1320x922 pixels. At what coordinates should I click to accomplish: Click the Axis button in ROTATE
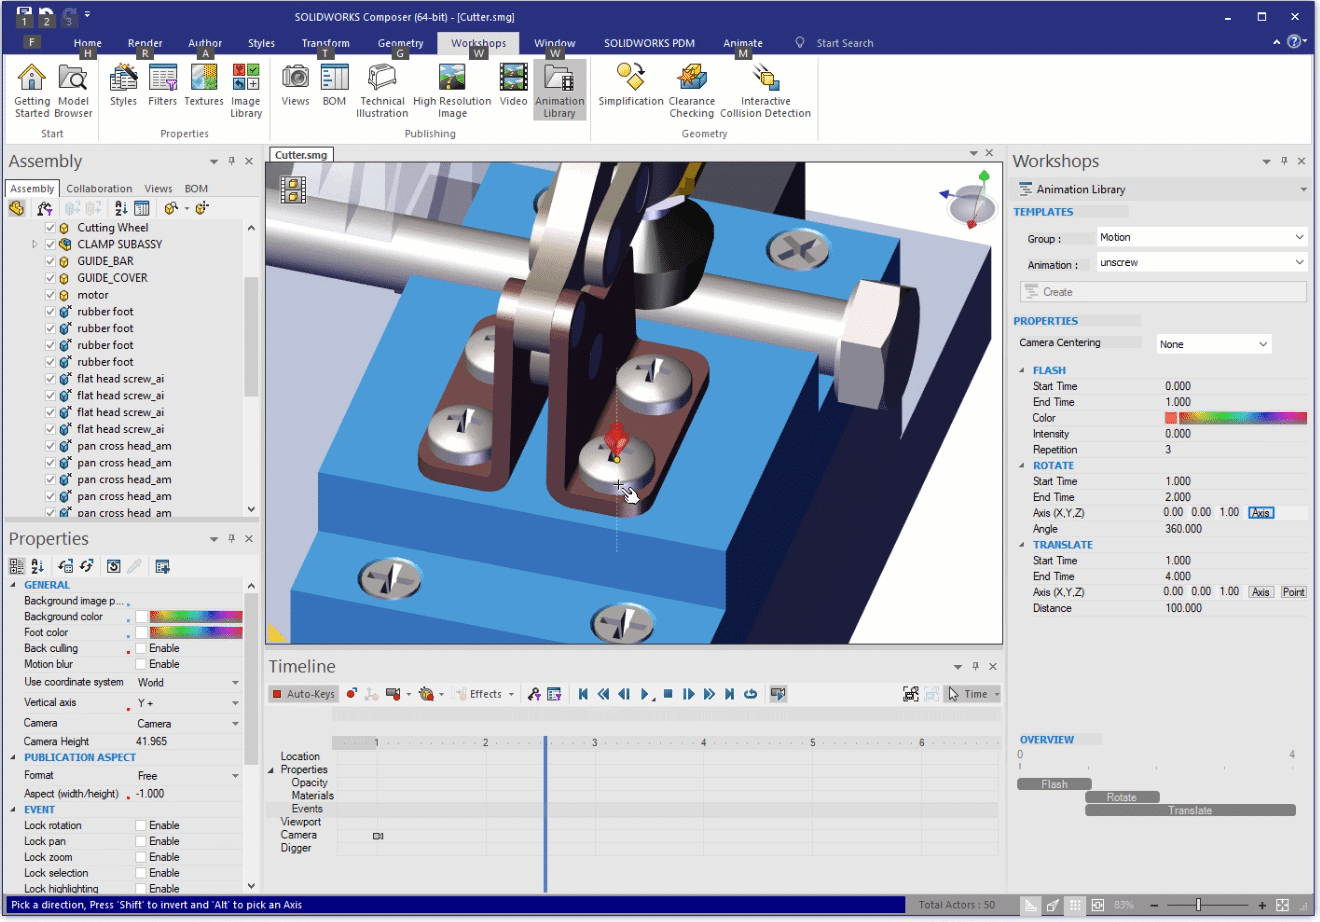click(x=1261, y=513)
